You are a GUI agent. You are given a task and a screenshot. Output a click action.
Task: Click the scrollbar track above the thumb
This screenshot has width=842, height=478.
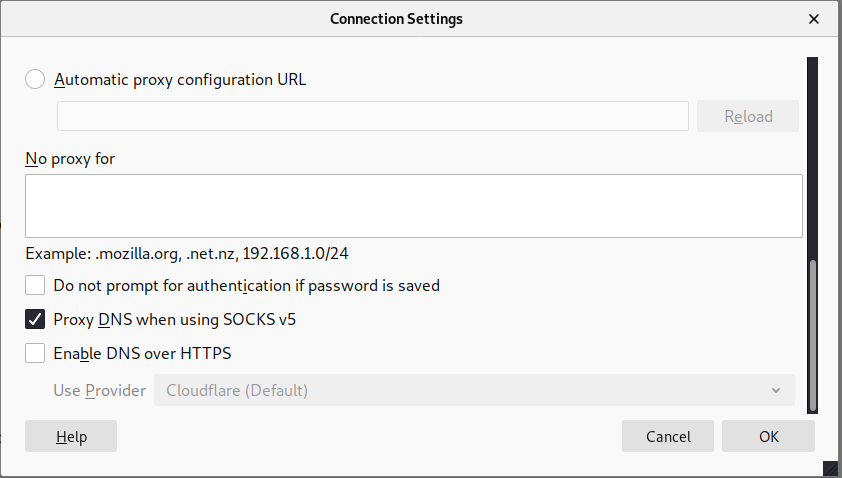click(x=813, y=150)
